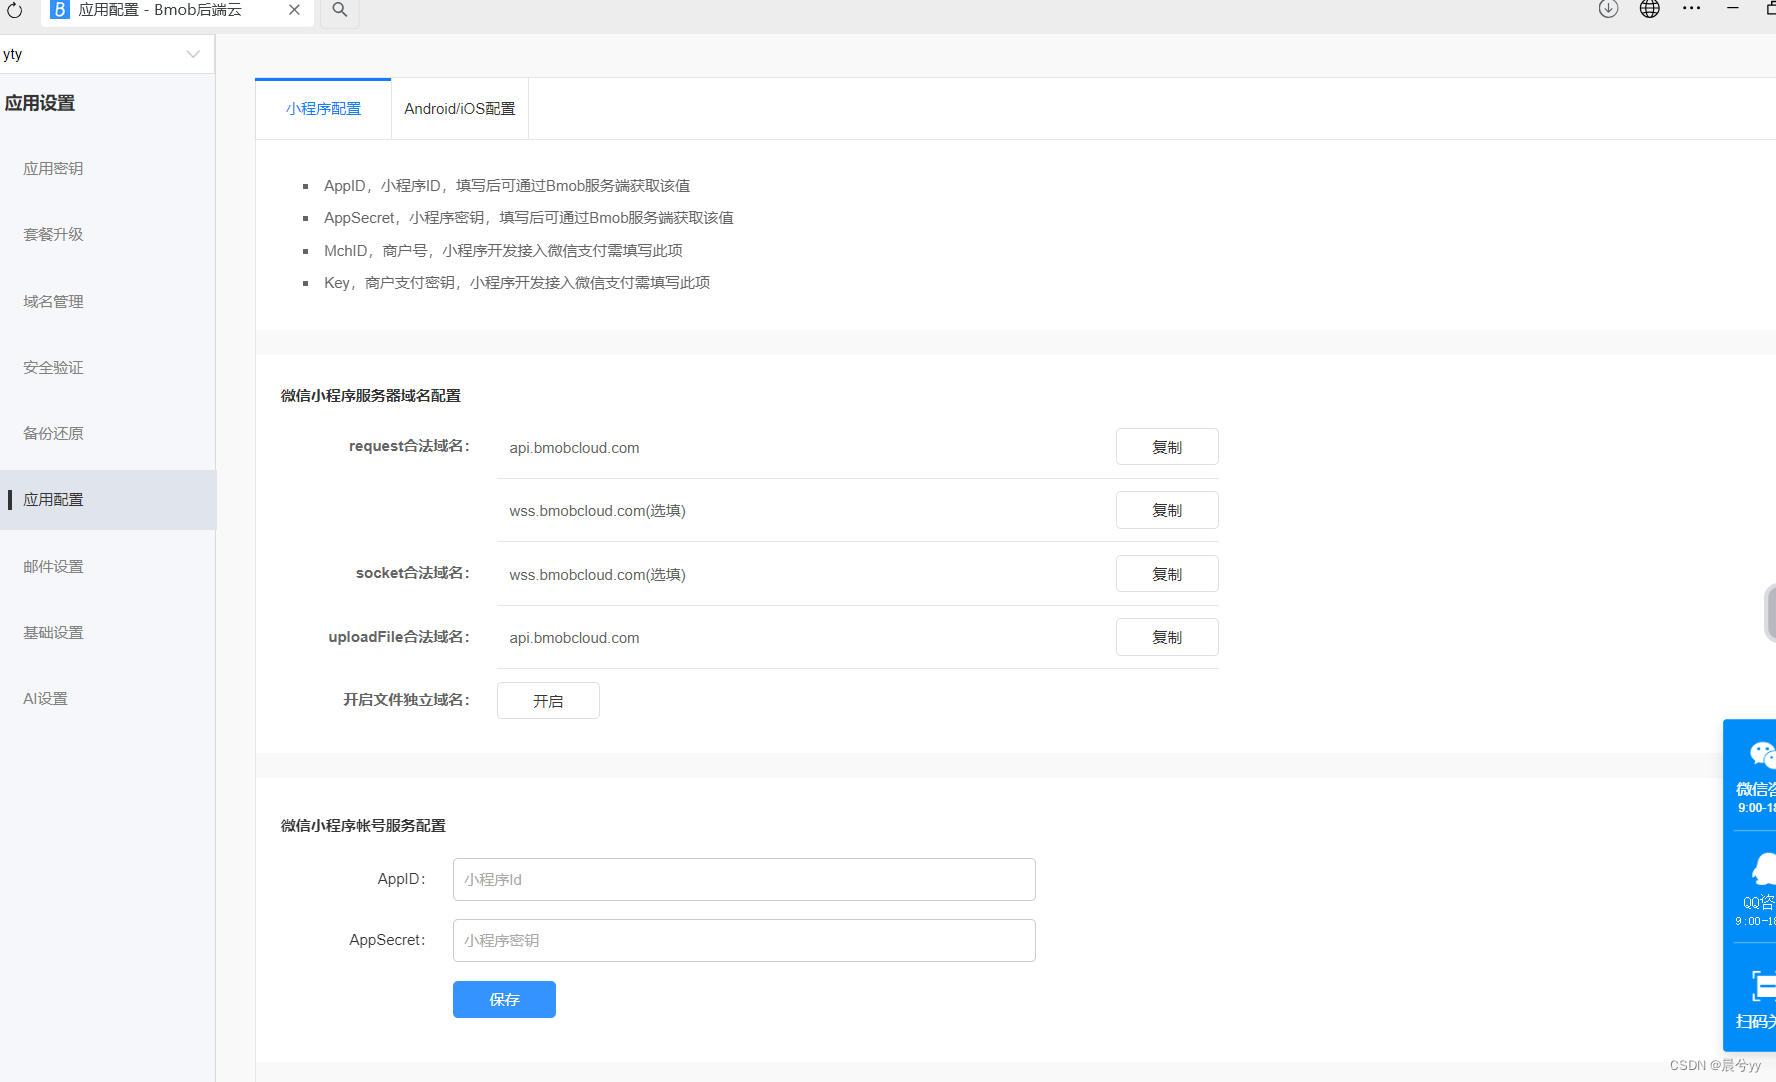Click the request合法域名 label
1776x1082 pixels.
pyautogui.click(x=409, y=446)
